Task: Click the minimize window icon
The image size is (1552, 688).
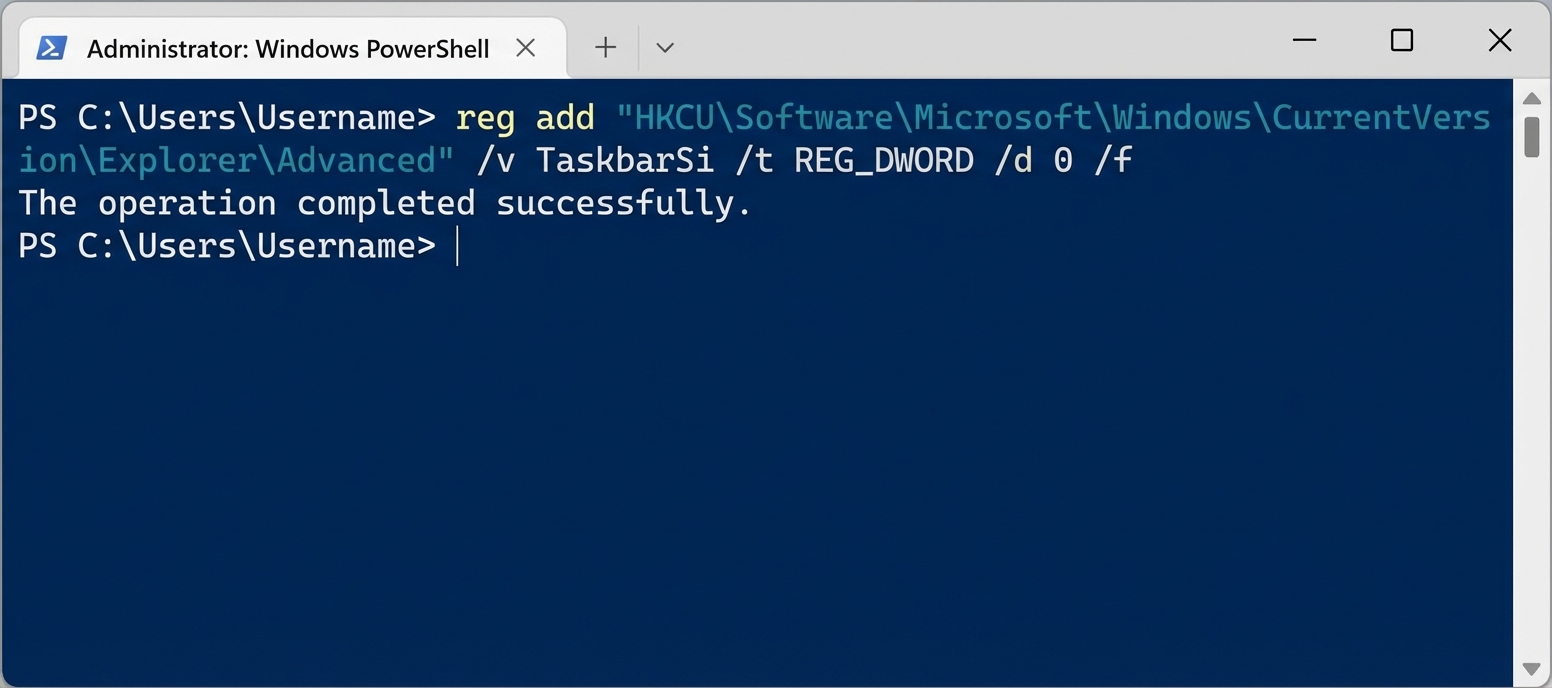Action: pos(1303,41)
